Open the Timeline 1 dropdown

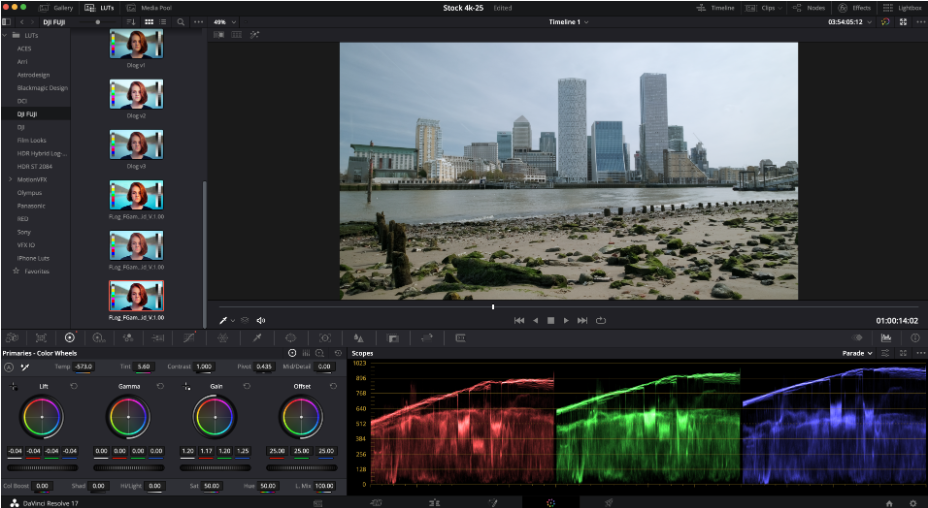569,21
